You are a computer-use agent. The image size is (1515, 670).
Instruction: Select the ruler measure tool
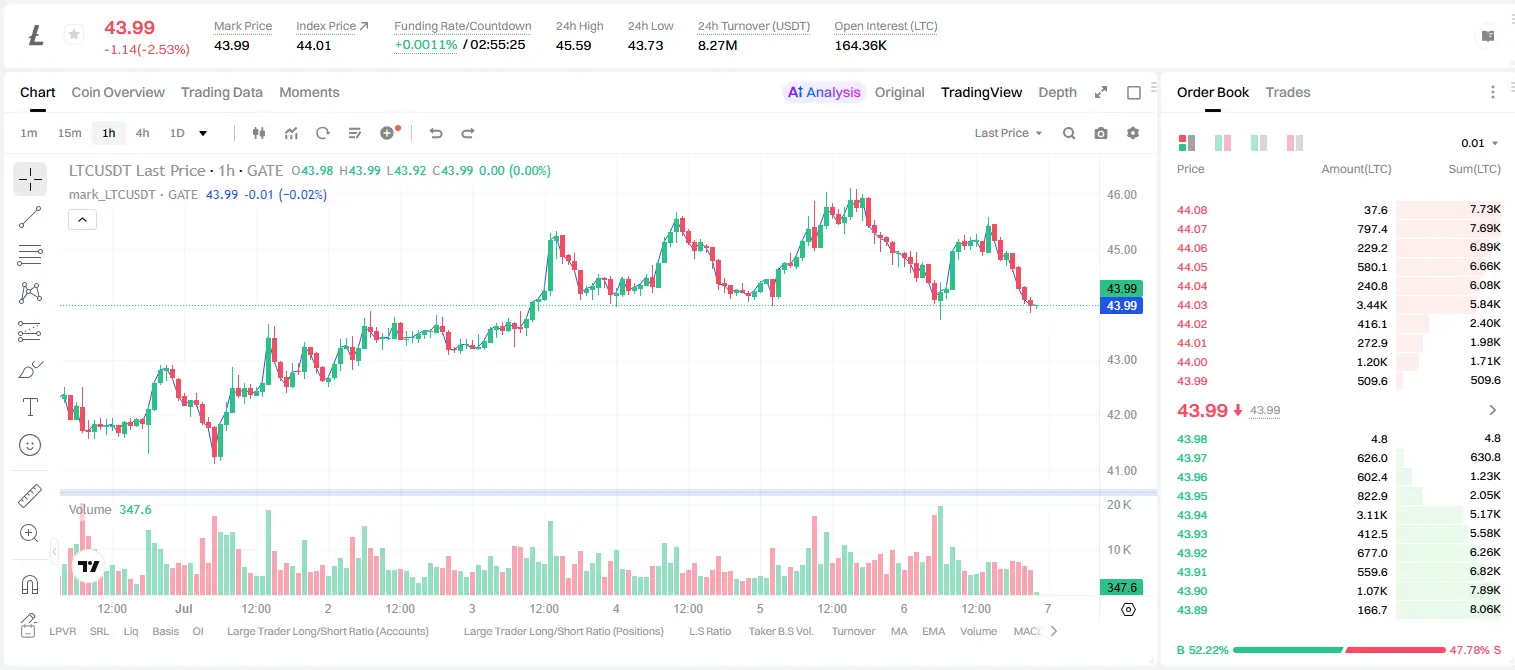click(x=30, y=496)
